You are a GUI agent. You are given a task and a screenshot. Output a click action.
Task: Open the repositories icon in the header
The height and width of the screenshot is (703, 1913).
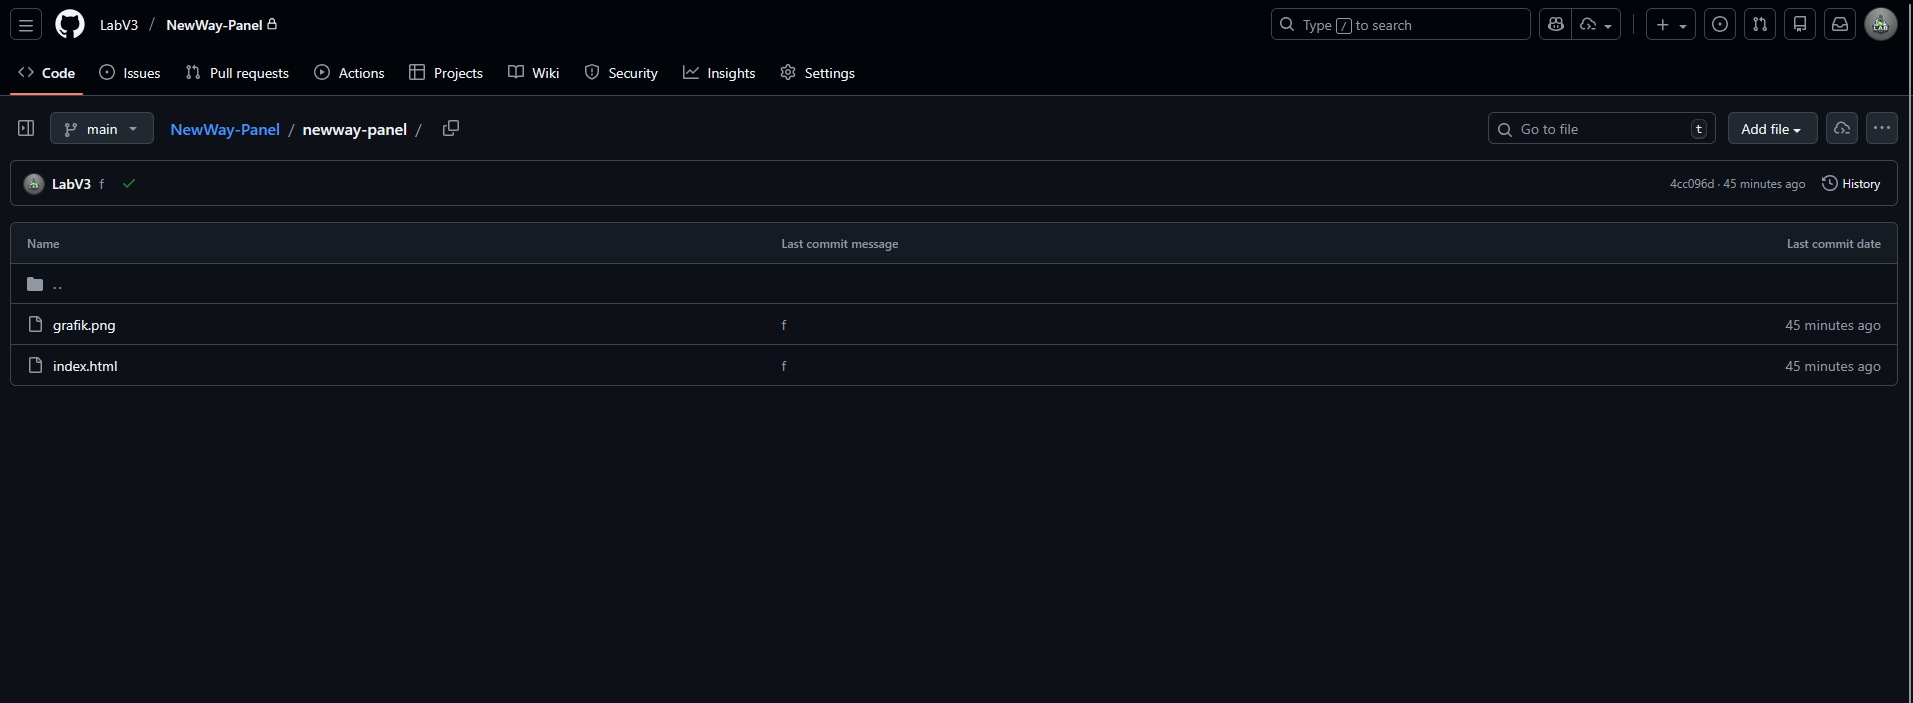1800,25
